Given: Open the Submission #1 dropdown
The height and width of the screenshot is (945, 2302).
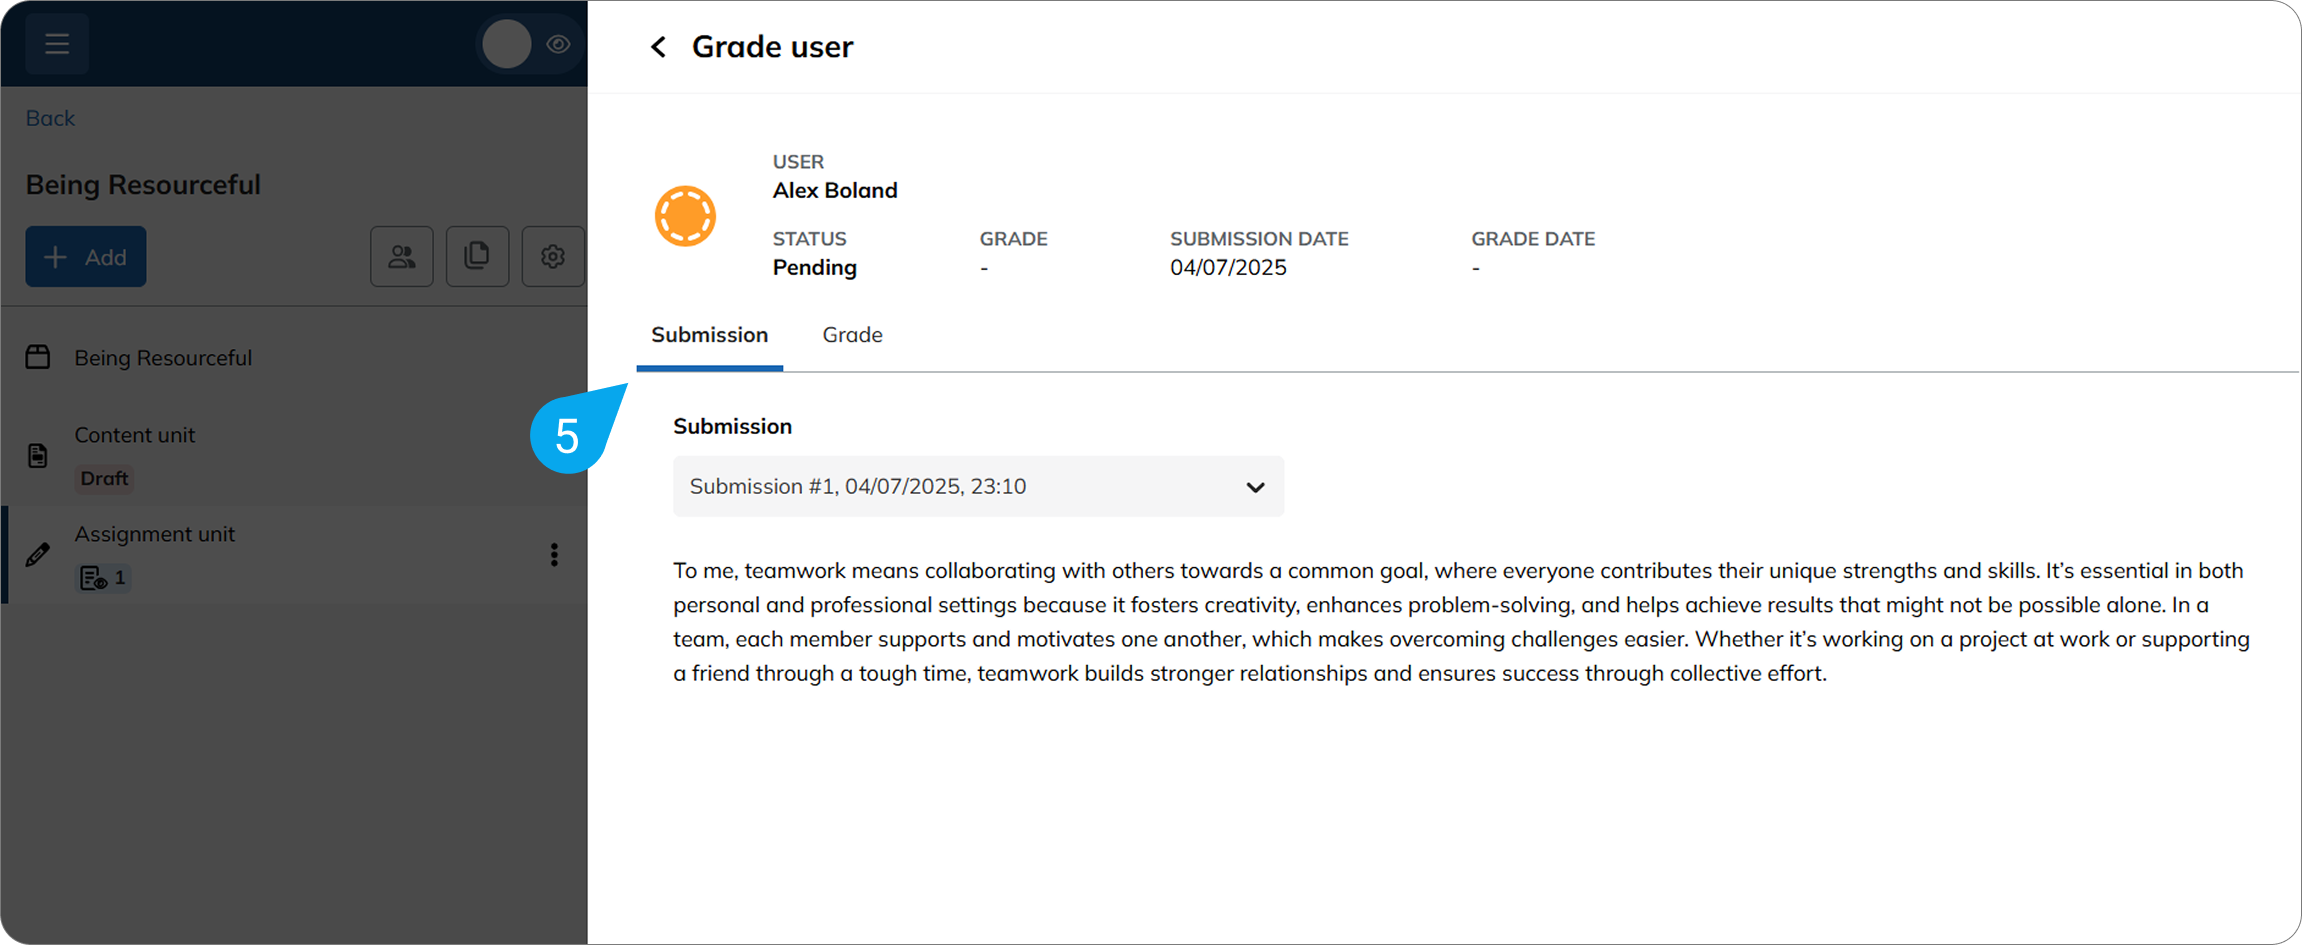Looking at the screenshot, I should (978, 486).
